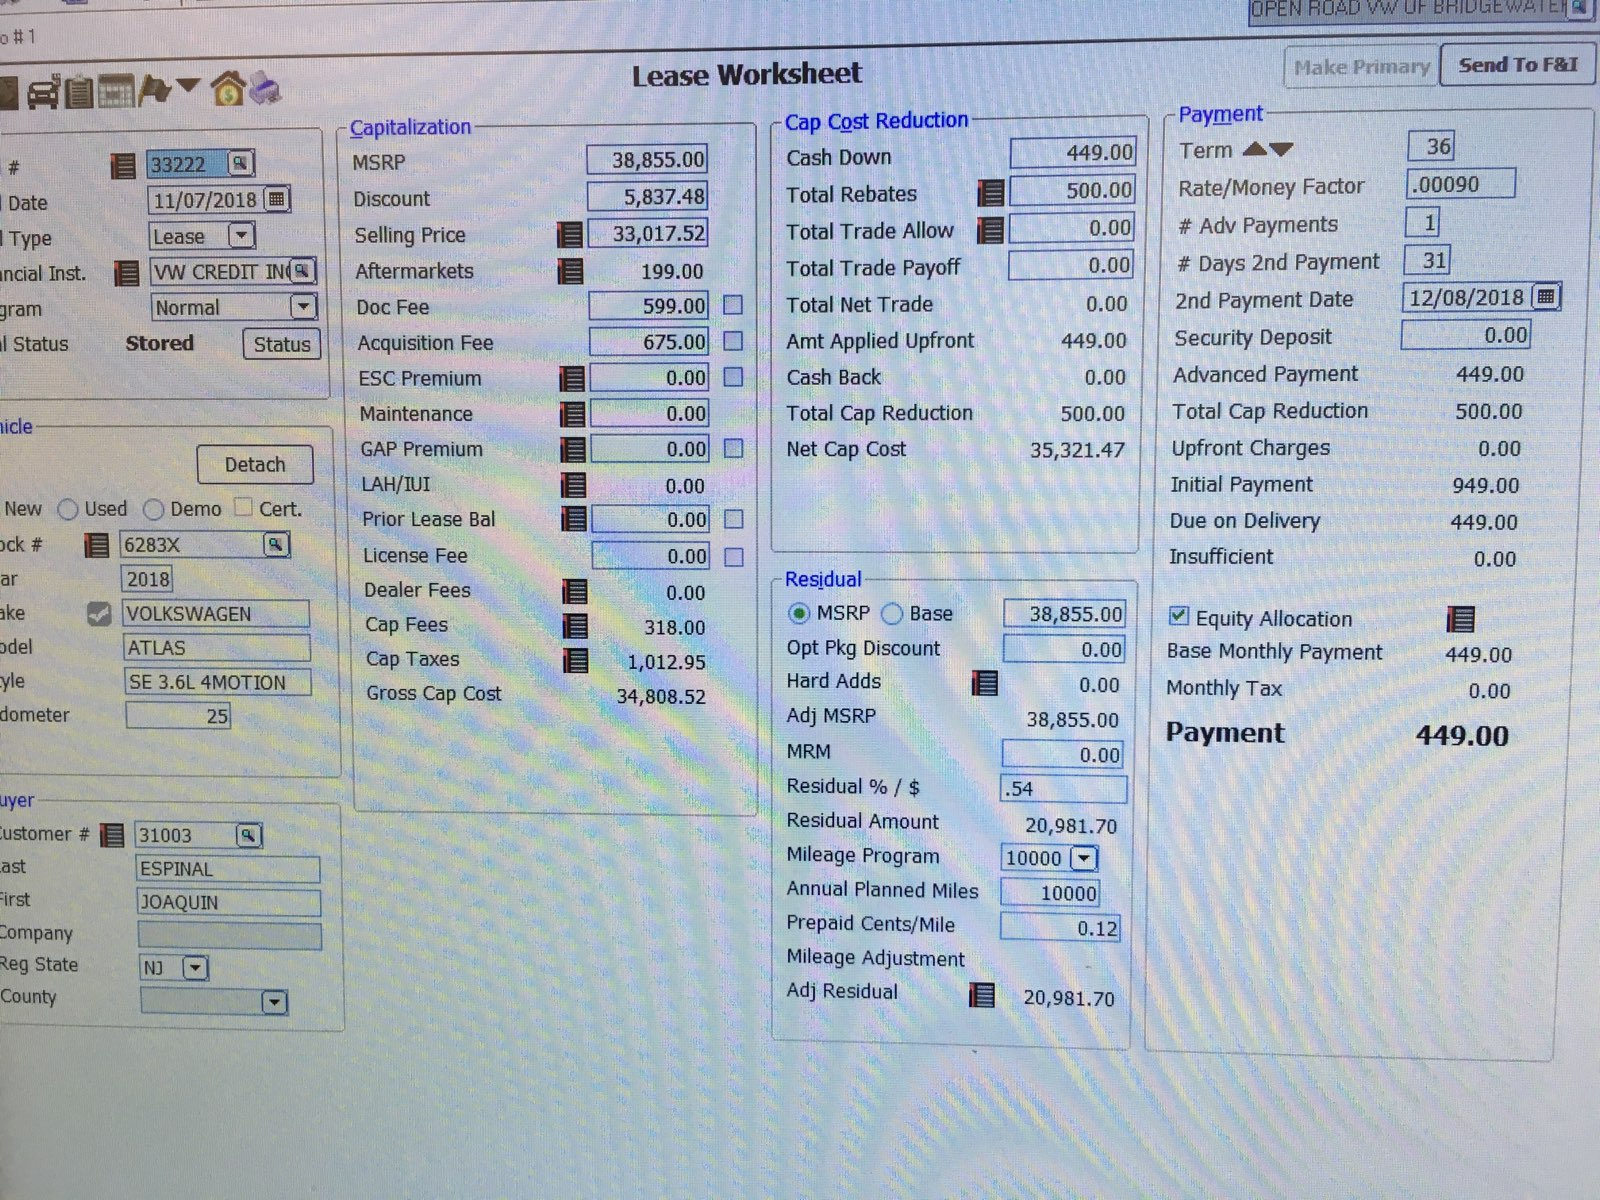Open the Mileage Program dropdown showing 10000
Image resolution: width=1600 pixels, height=1200 pixels.
coord(1084,858)
